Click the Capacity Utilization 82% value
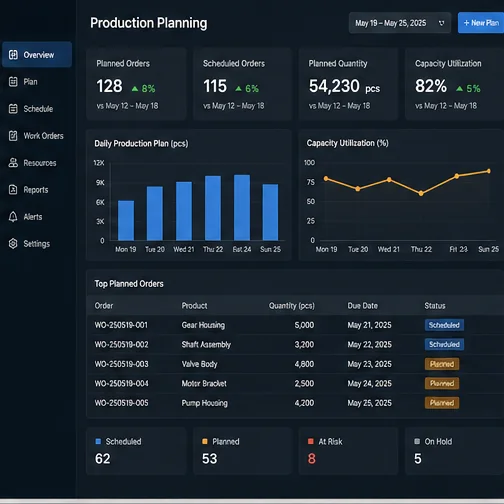The image size is (504, 504). pyautogui.click(x=431, y=86)
